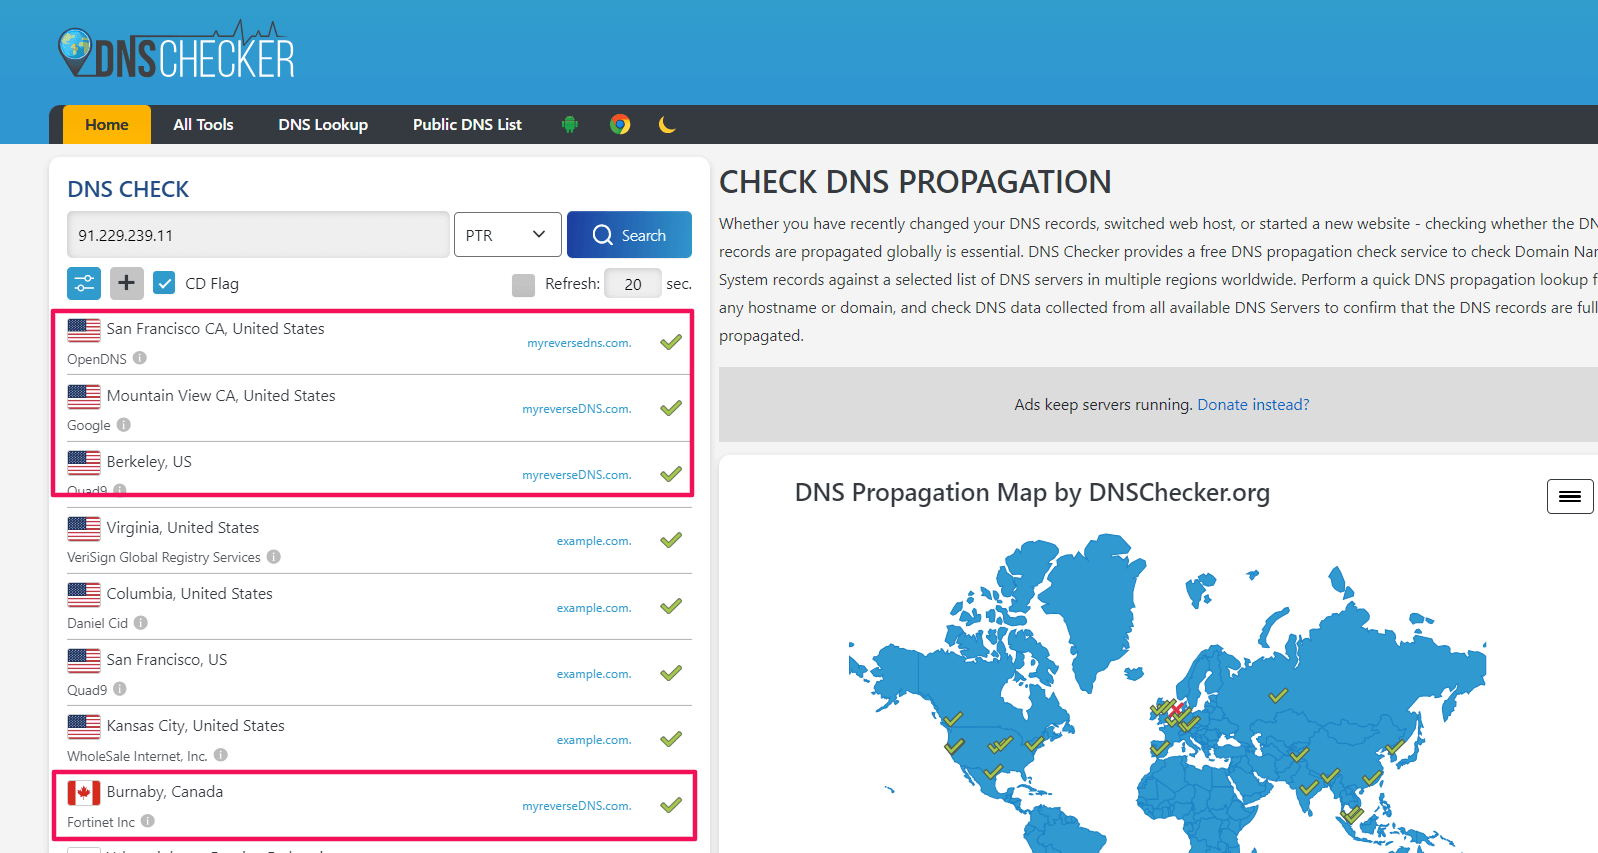
Task: Click the green checkmark for Berkeley, US row
Action: click(671, 474)
